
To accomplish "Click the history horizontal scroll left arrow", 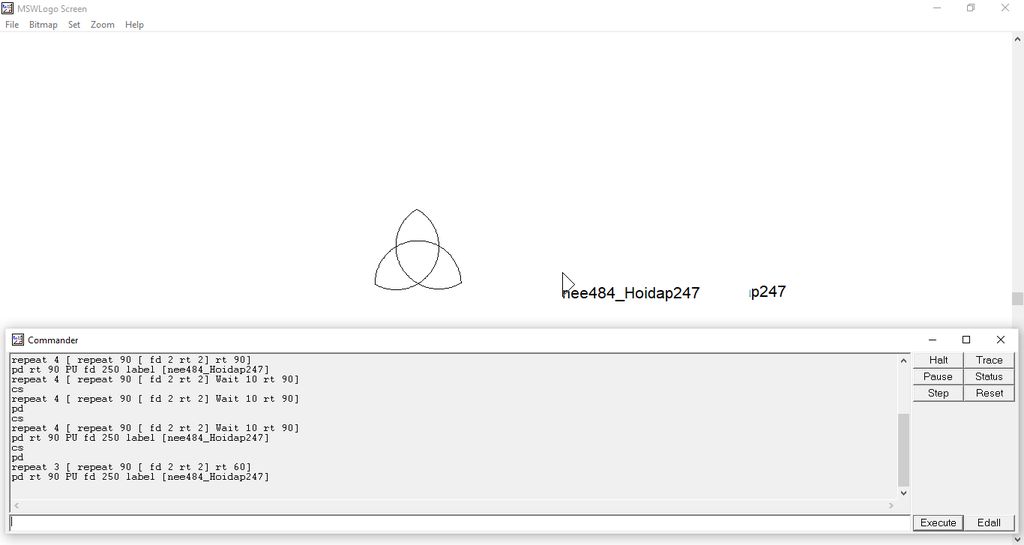I will coord(16,506).
